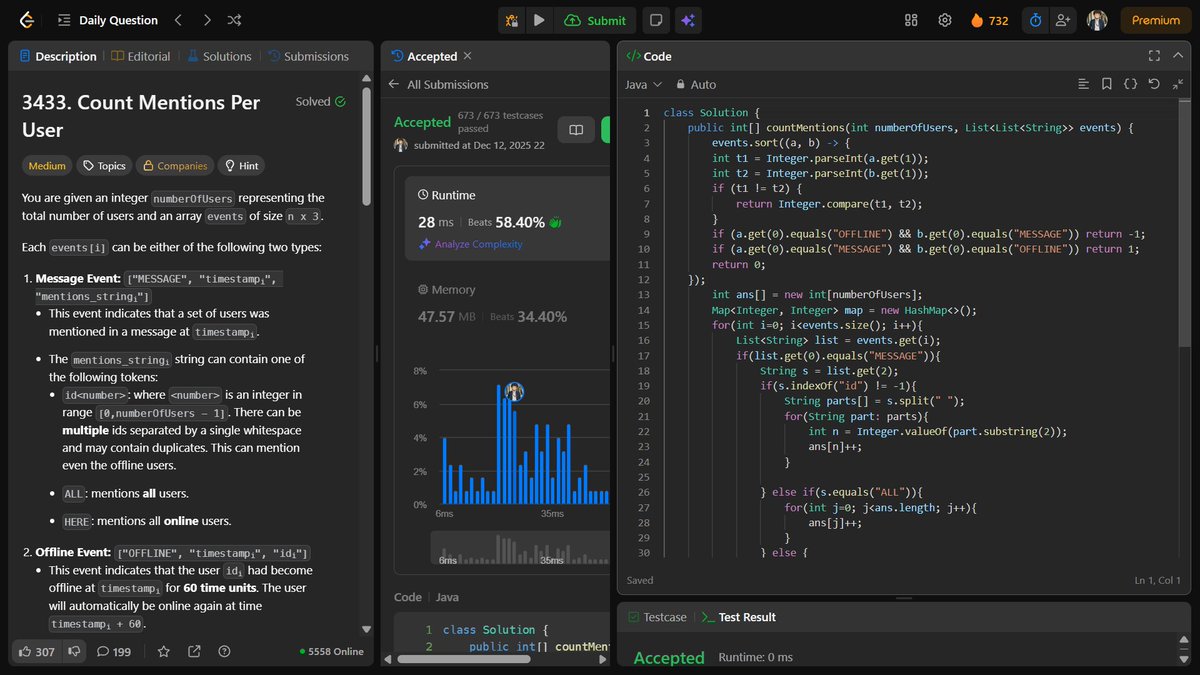Open the Java language dropdown
Screen dimensions: 1200x675
pos(643,84)
